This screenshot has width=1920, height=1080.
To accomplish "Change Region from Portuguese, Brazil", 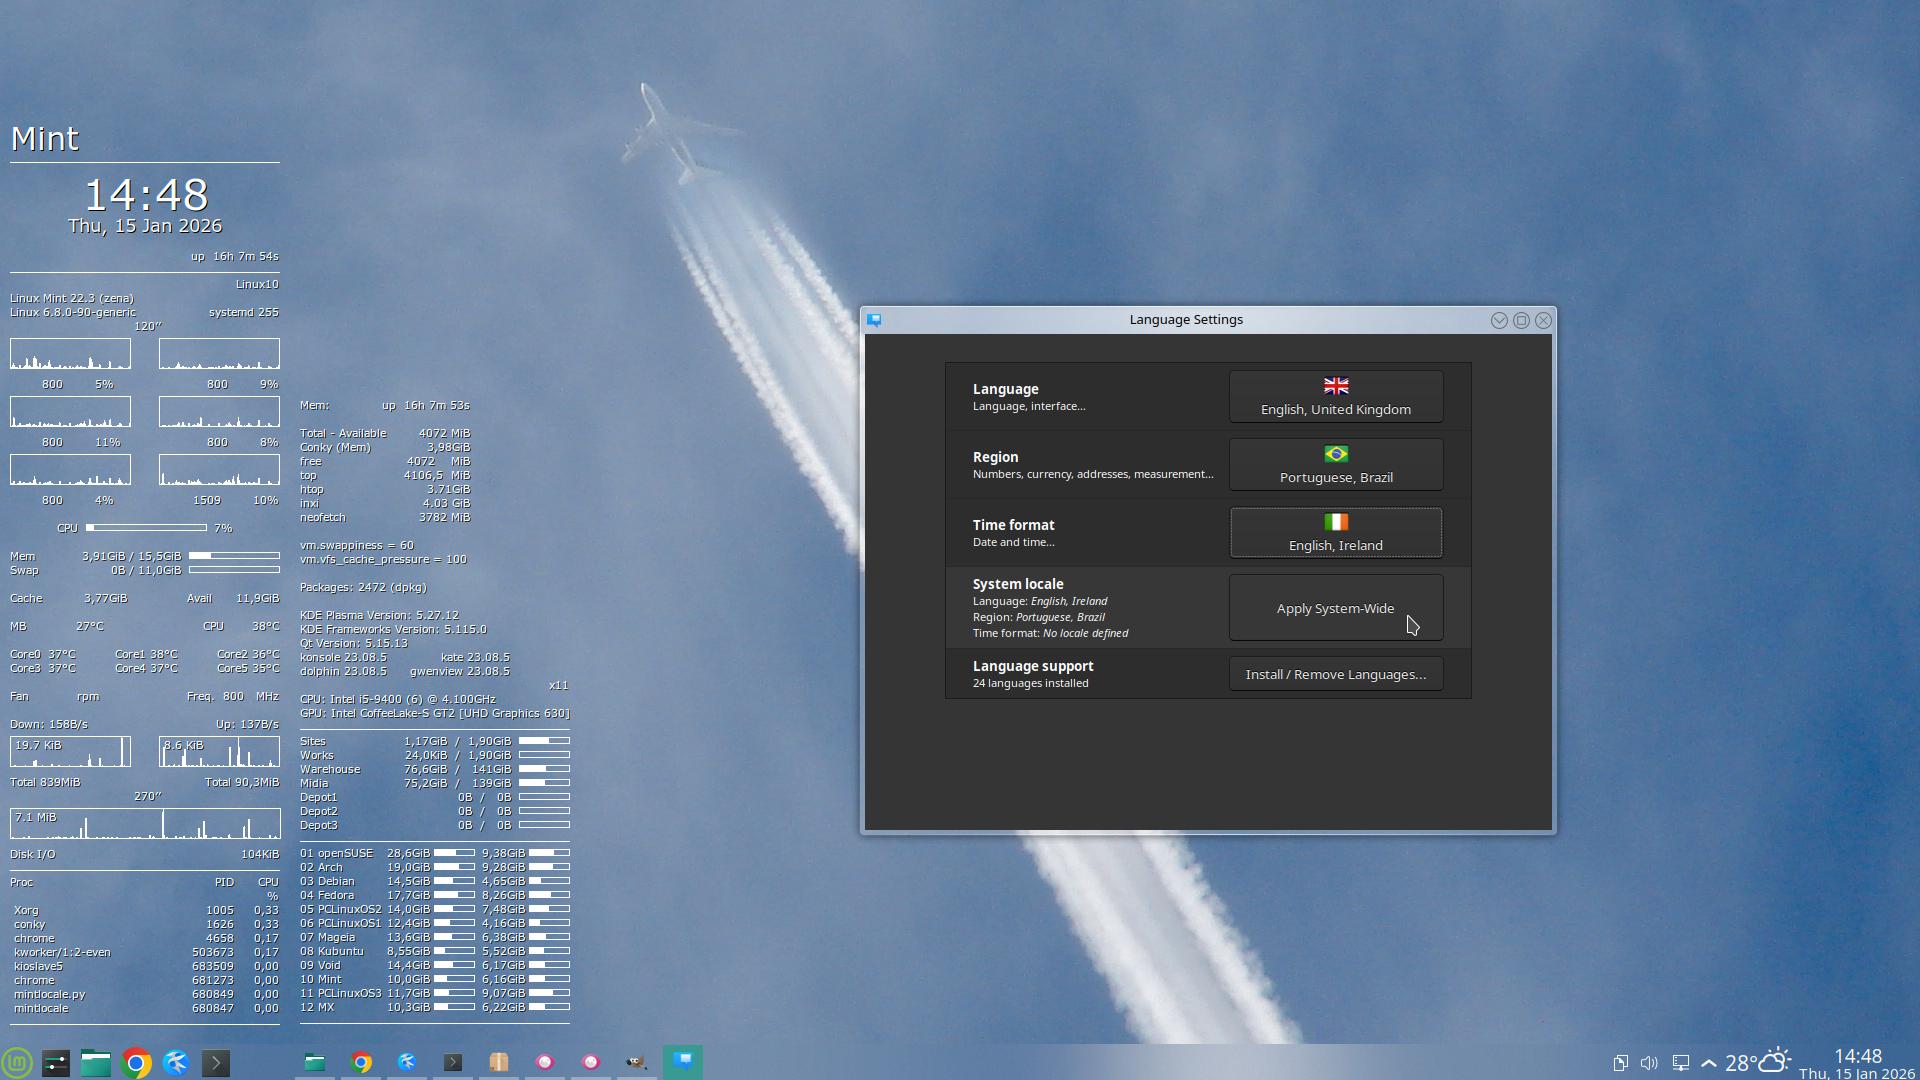I will click(1335, 465).
